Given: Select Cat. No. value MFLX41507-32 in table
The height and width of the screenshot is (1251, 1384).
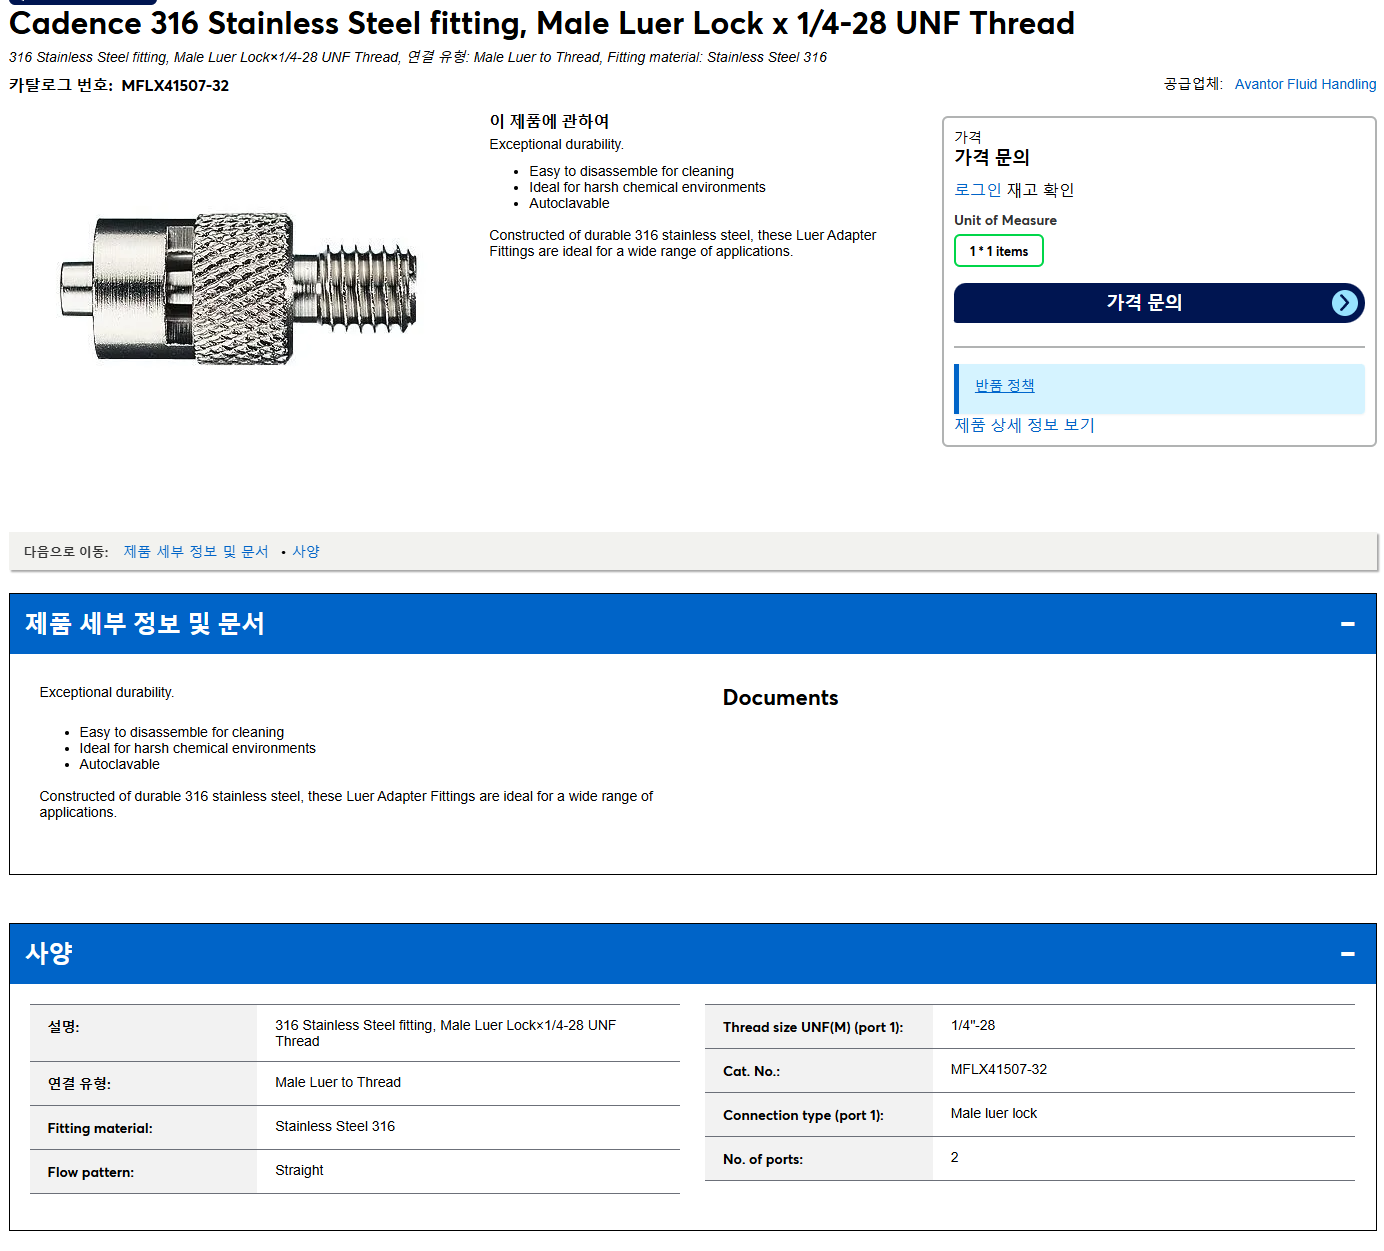Looking at the screenshot, I should 999,1070.
